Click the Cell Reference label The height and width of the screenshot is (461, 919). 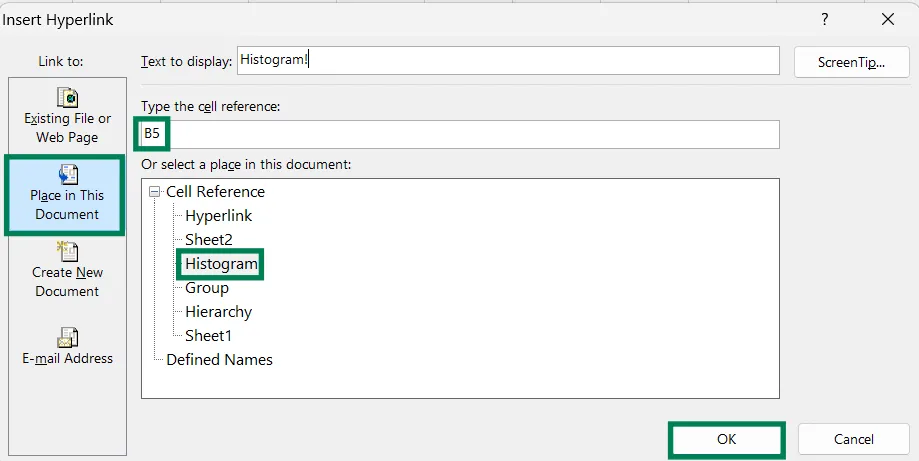(215, 192)
